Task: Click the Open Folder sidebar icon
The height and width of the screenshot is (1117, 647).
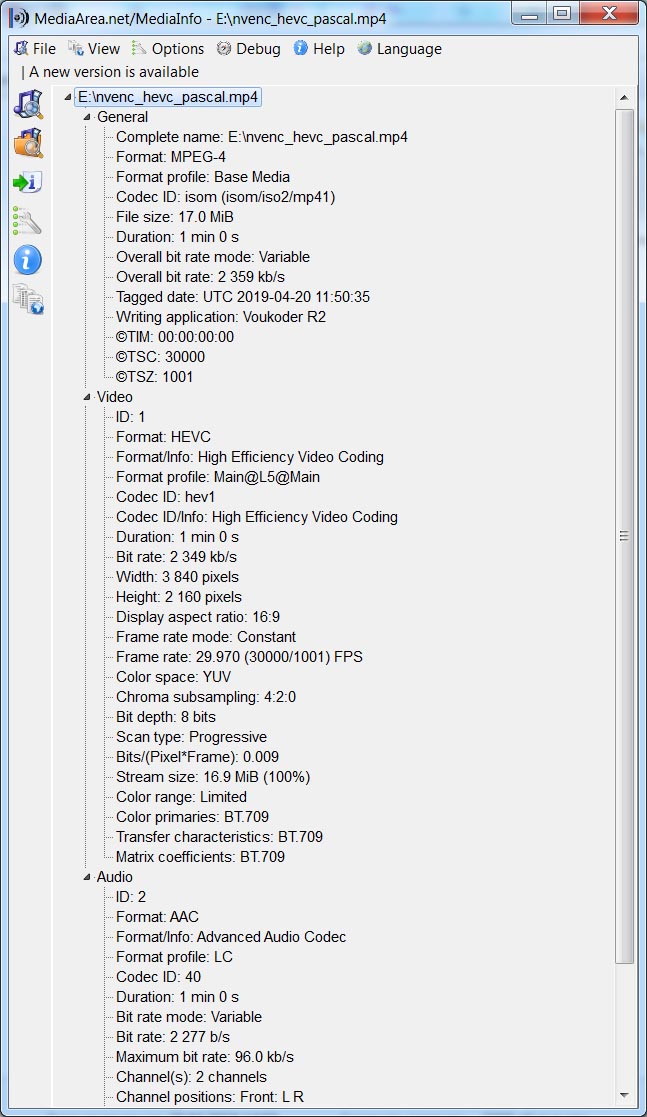Action: click(28, 143)
